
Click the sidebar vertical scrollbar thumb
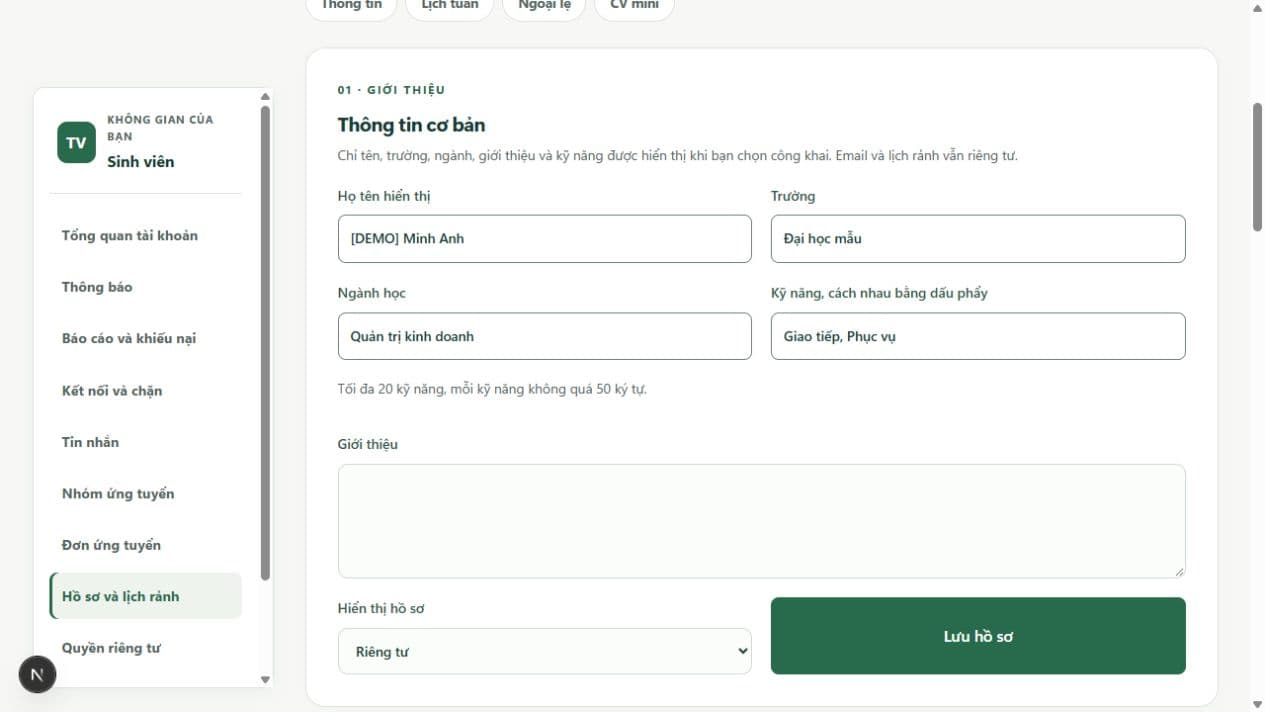[x=265, y=342]
